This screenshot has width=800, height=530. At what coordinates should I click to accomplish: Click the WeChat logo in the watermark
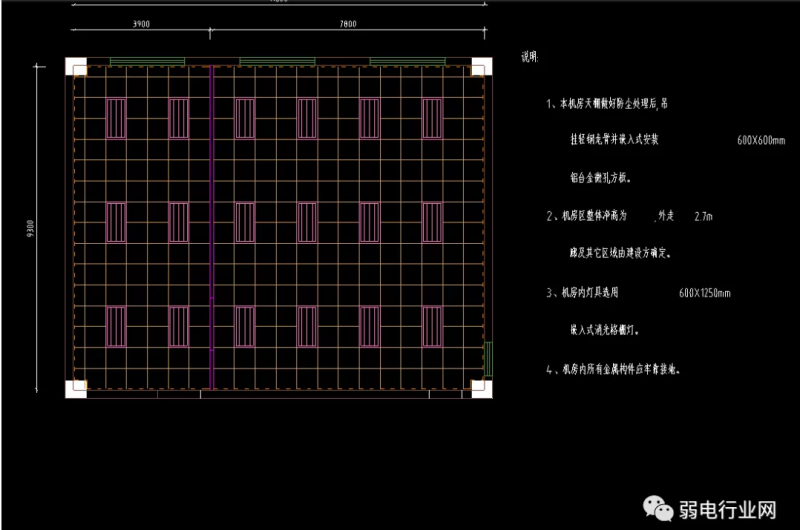point(661,510)
